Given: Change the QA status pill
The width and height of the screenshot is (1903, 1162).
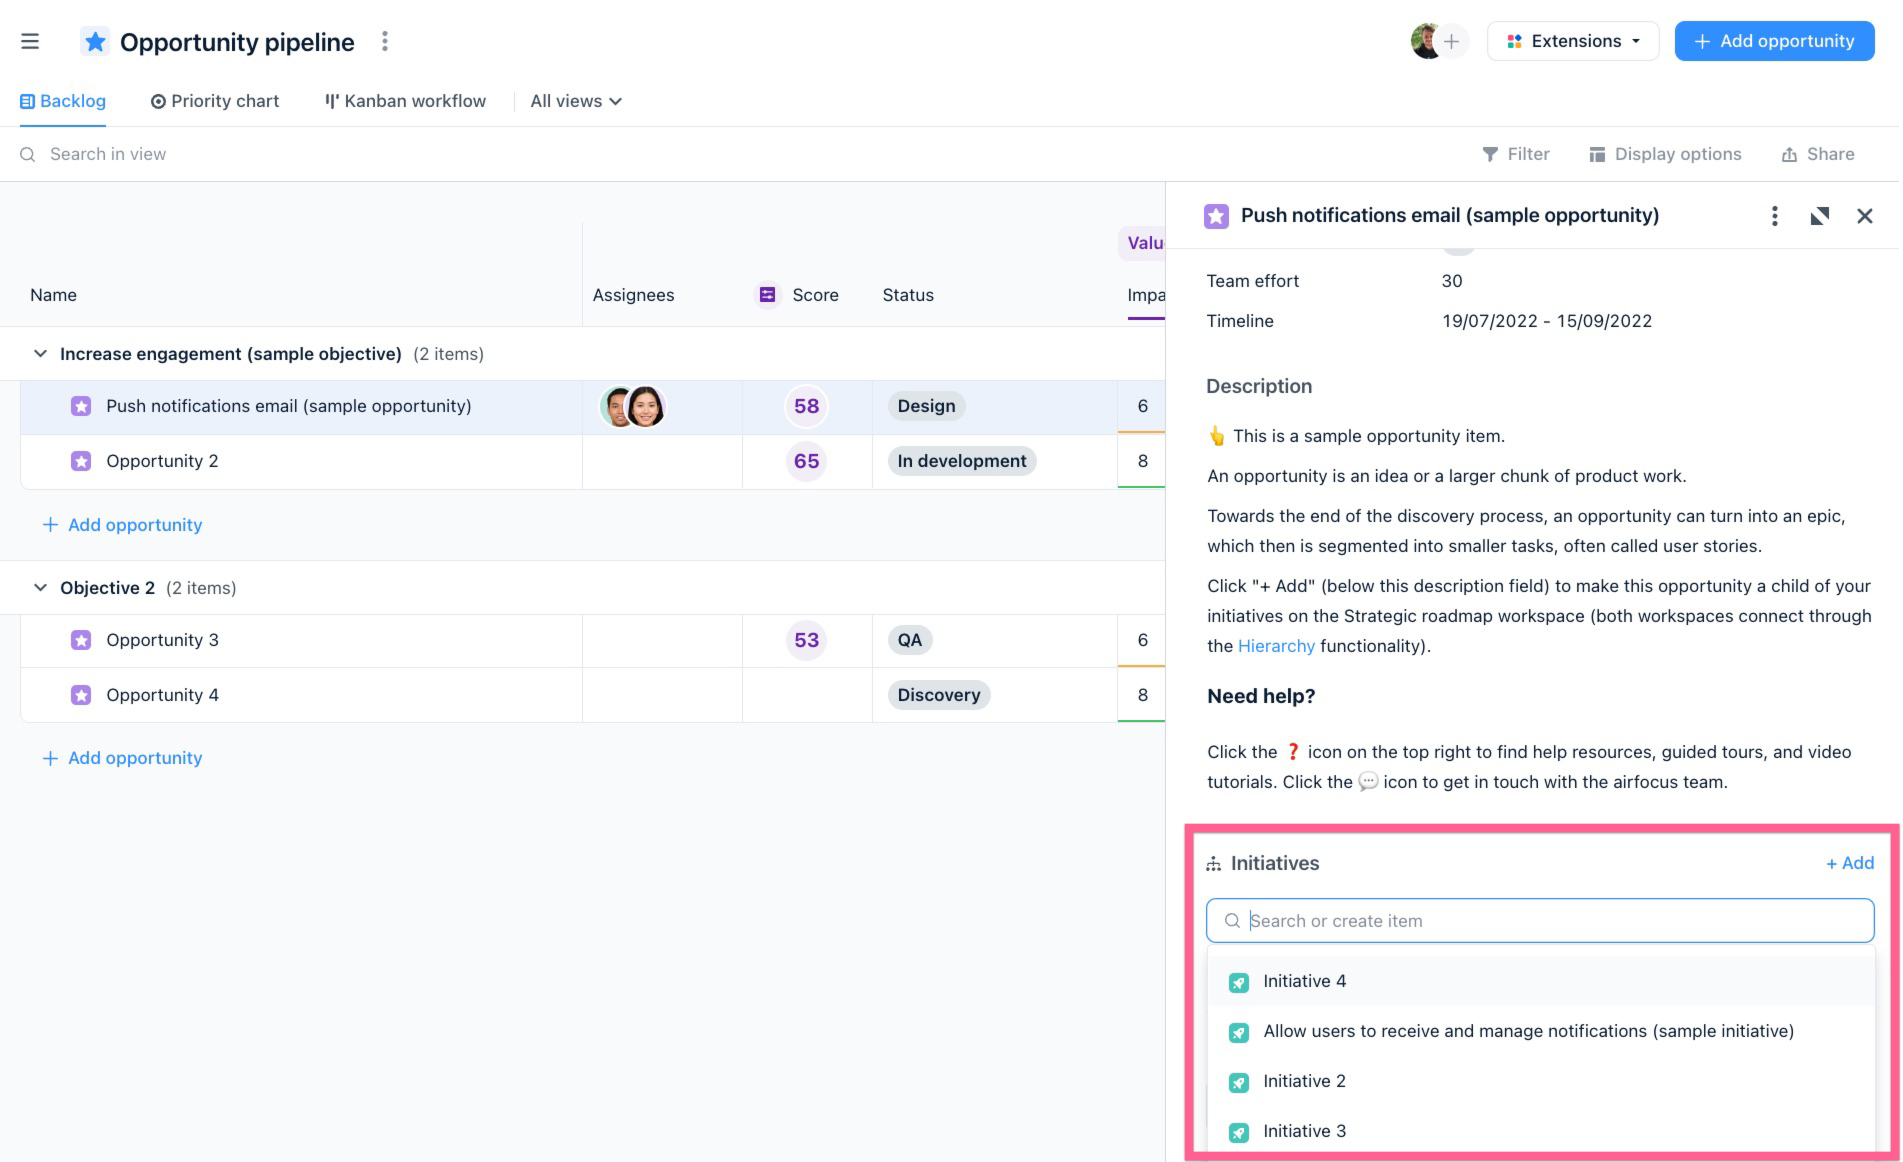Looking at the screenshot, I should (910, 640).
